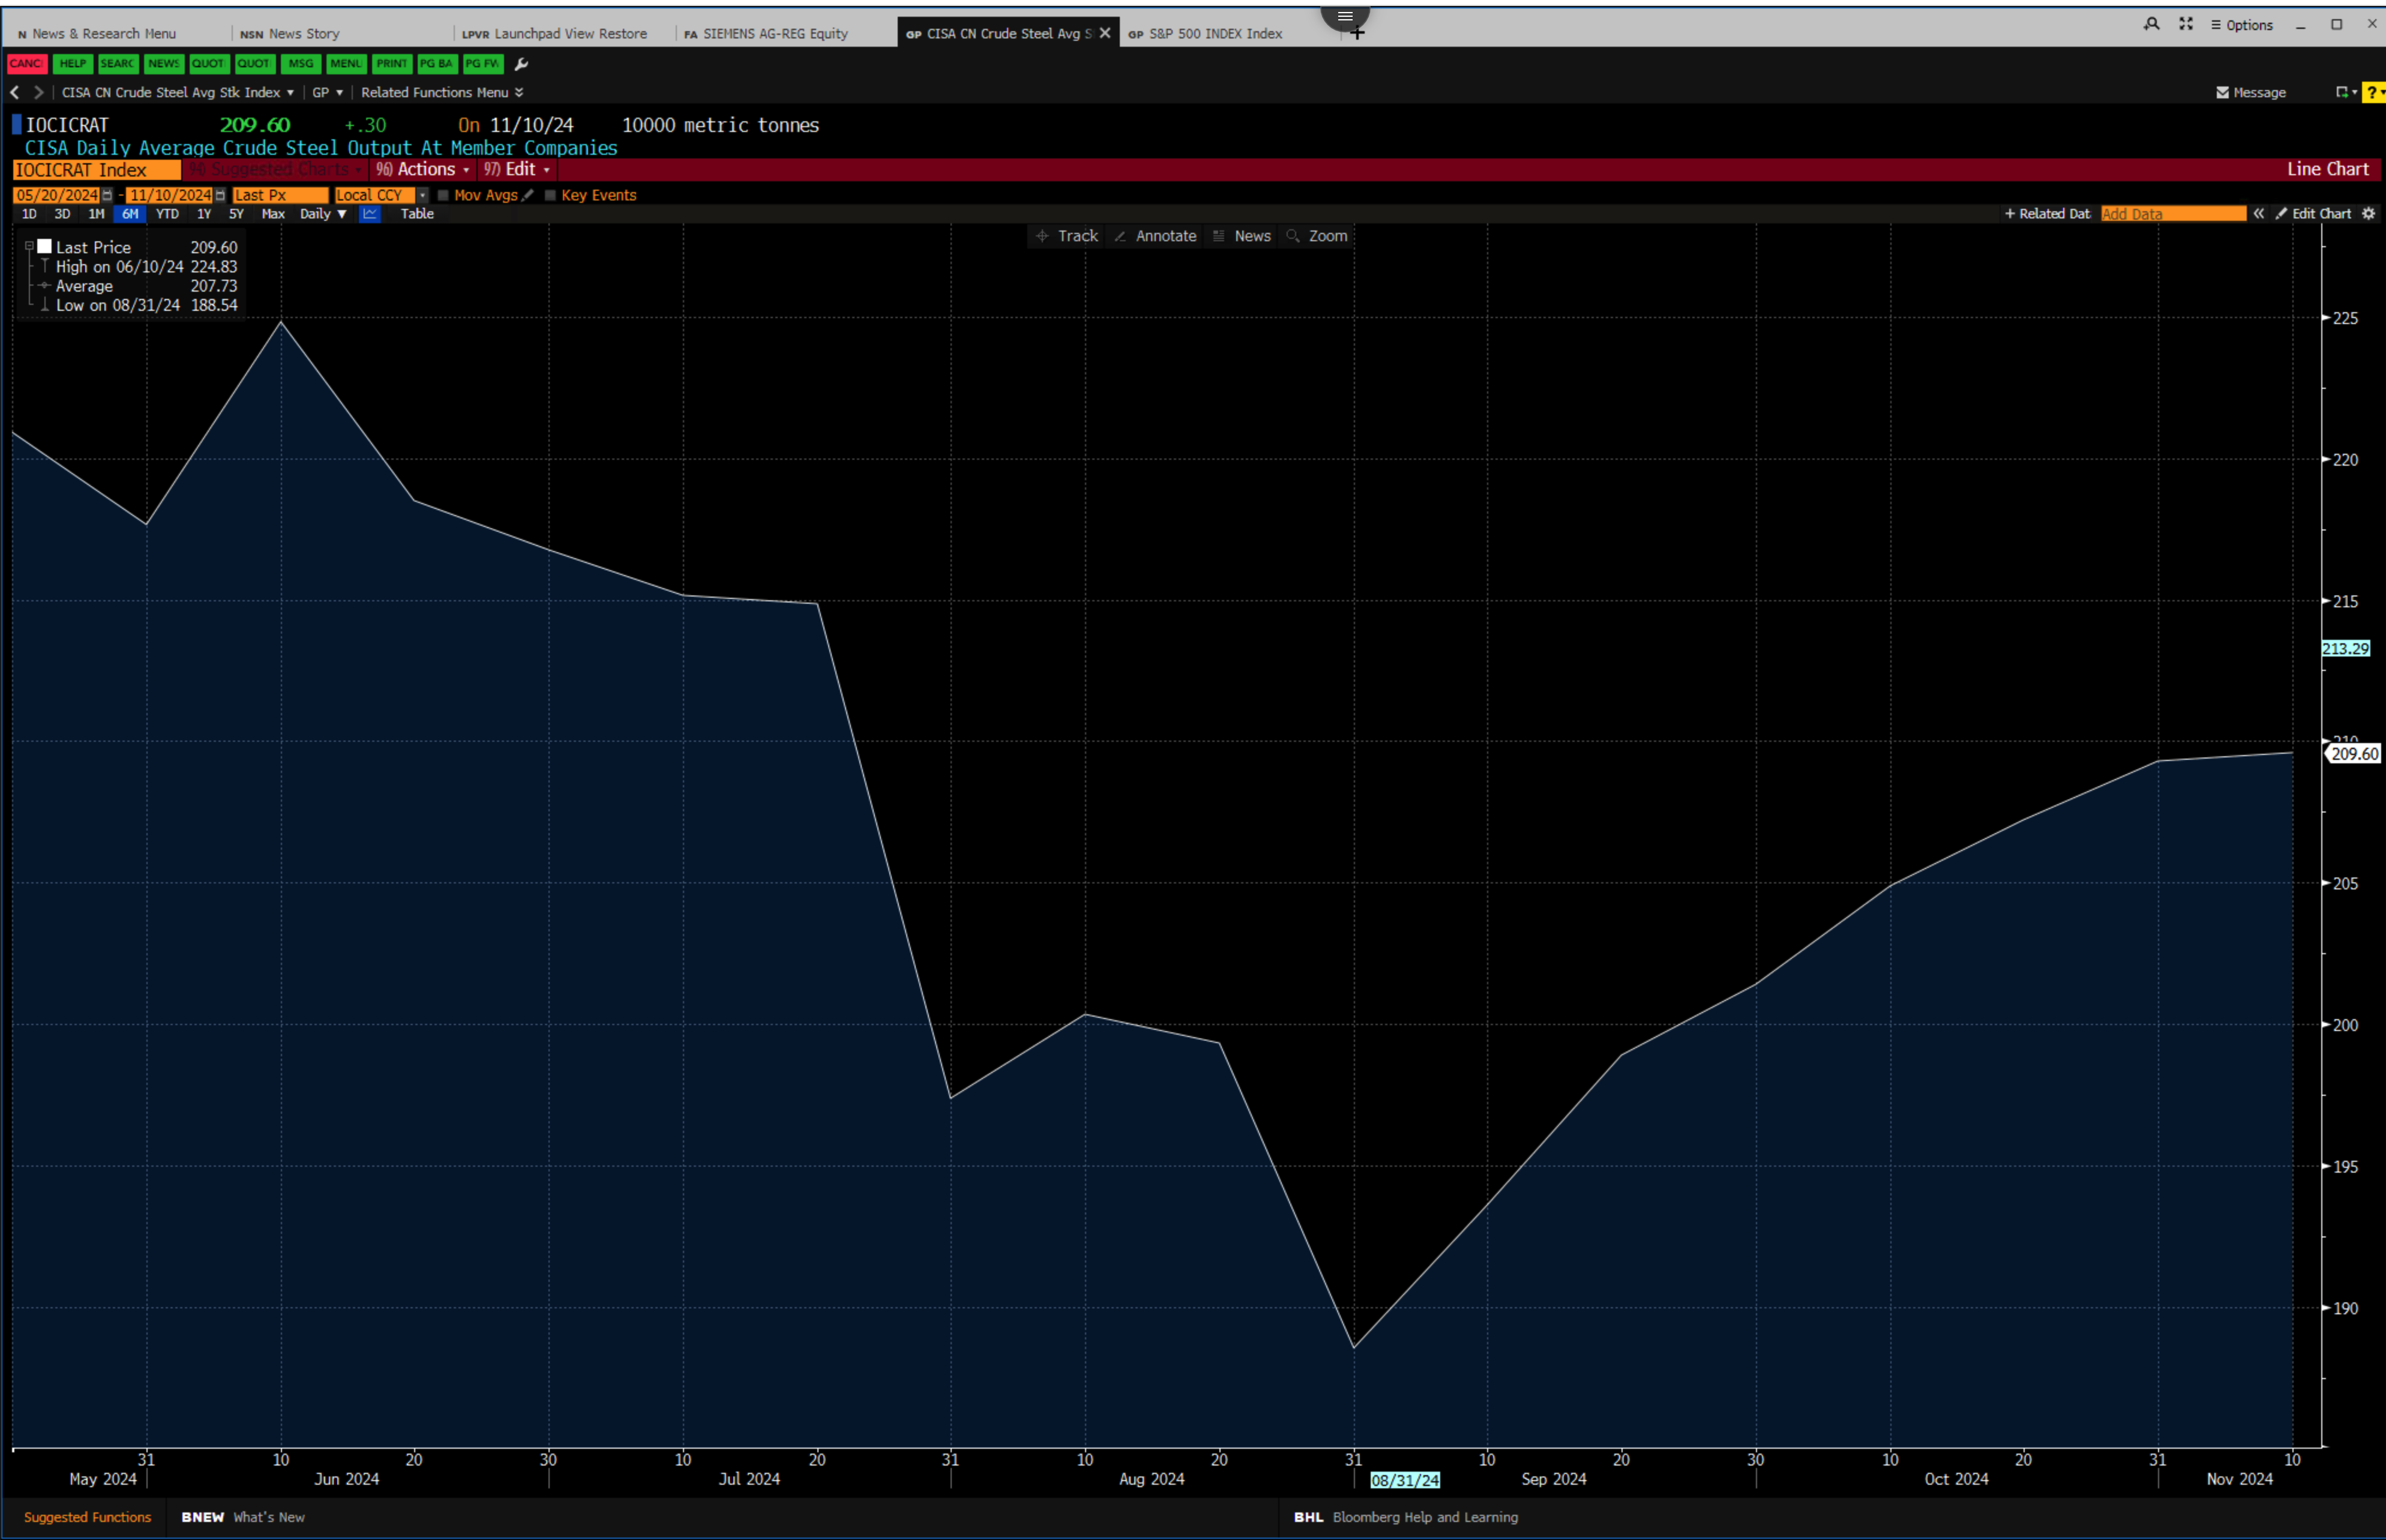The image size is (2386, 1540).
Task: Select the 1M time range
Action: (96, 214)
